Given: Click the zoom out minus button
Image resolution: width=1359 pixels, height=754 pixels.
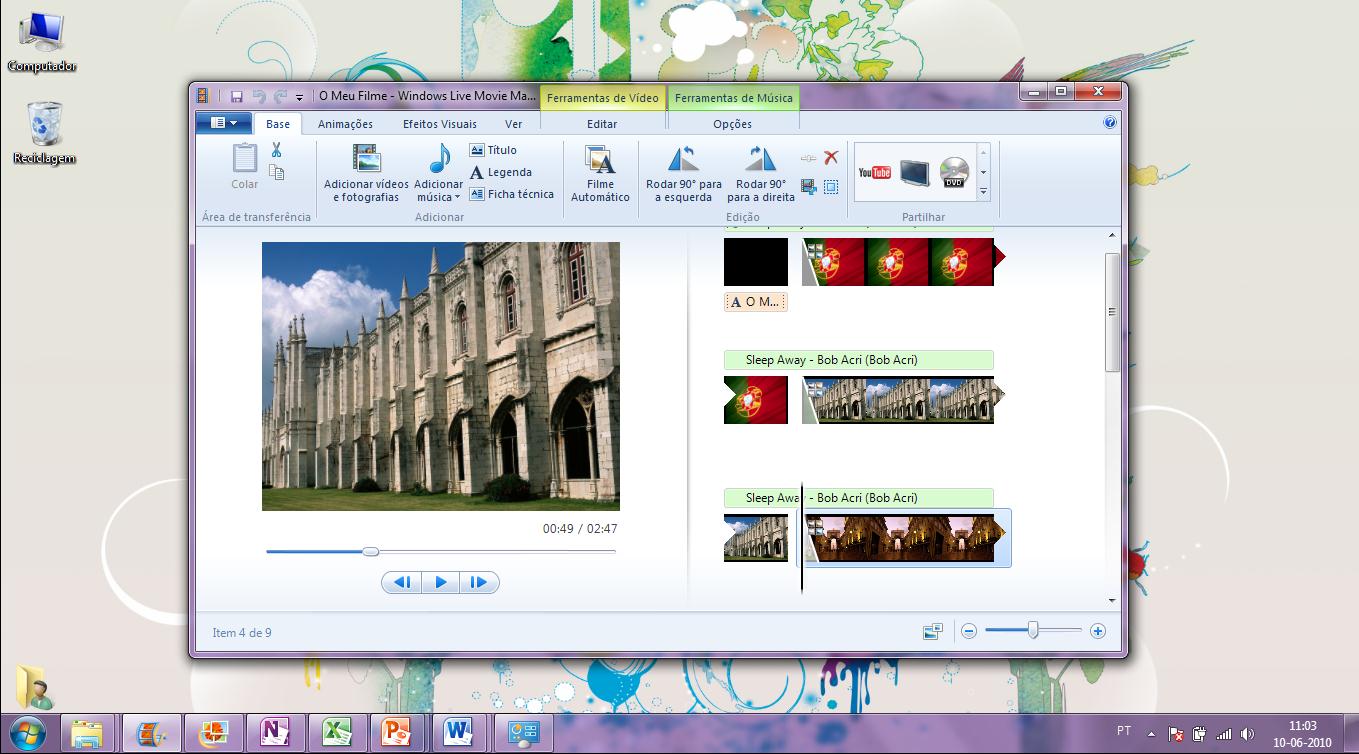Looking at the screenshot, I should (968, 631).
